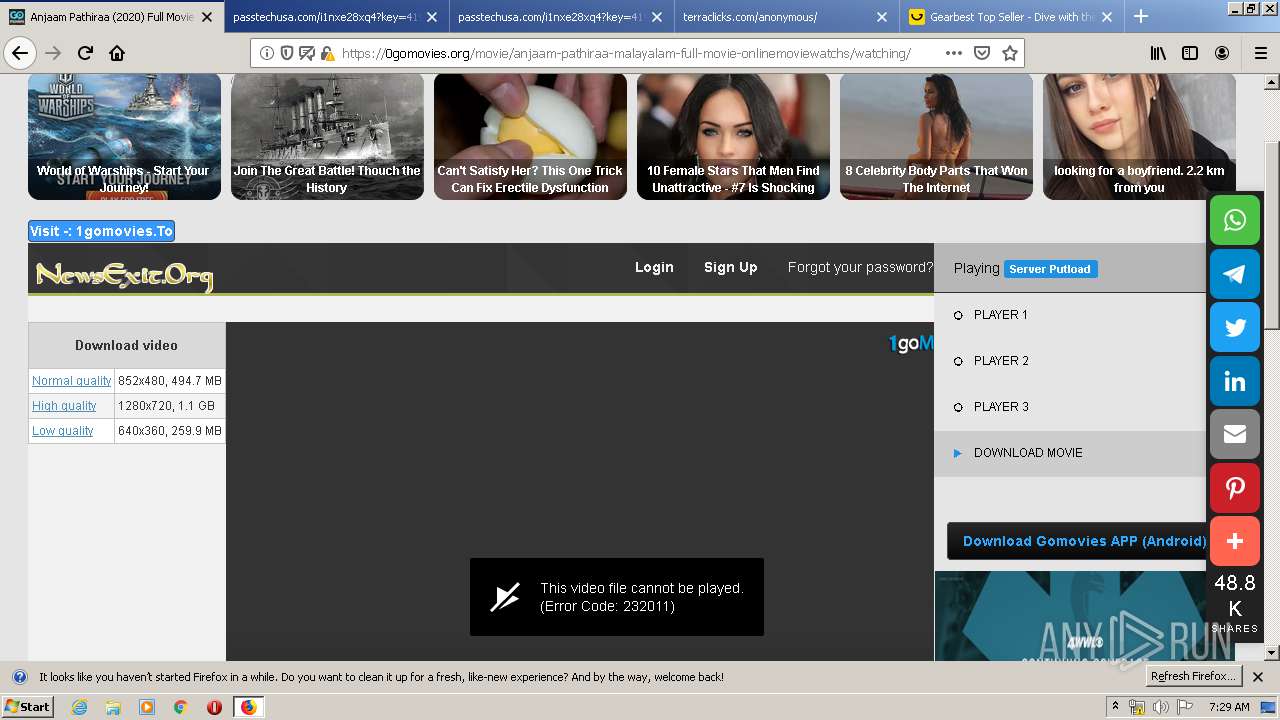Viewport: 1280px width, 720px height.
Task: Download Normal quality video link
Action: (71, 381)
